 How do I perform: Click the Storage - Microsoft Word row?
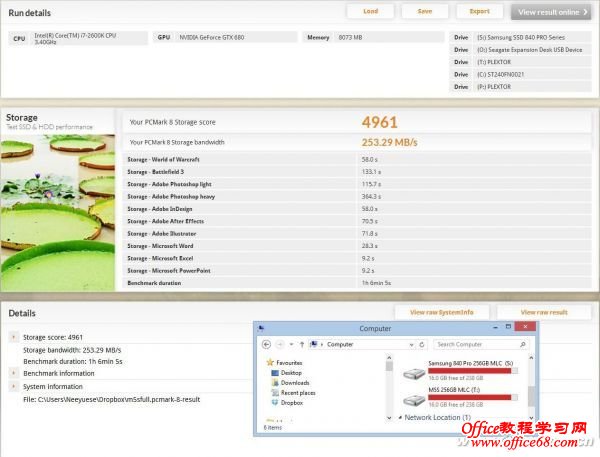(357, 246)
